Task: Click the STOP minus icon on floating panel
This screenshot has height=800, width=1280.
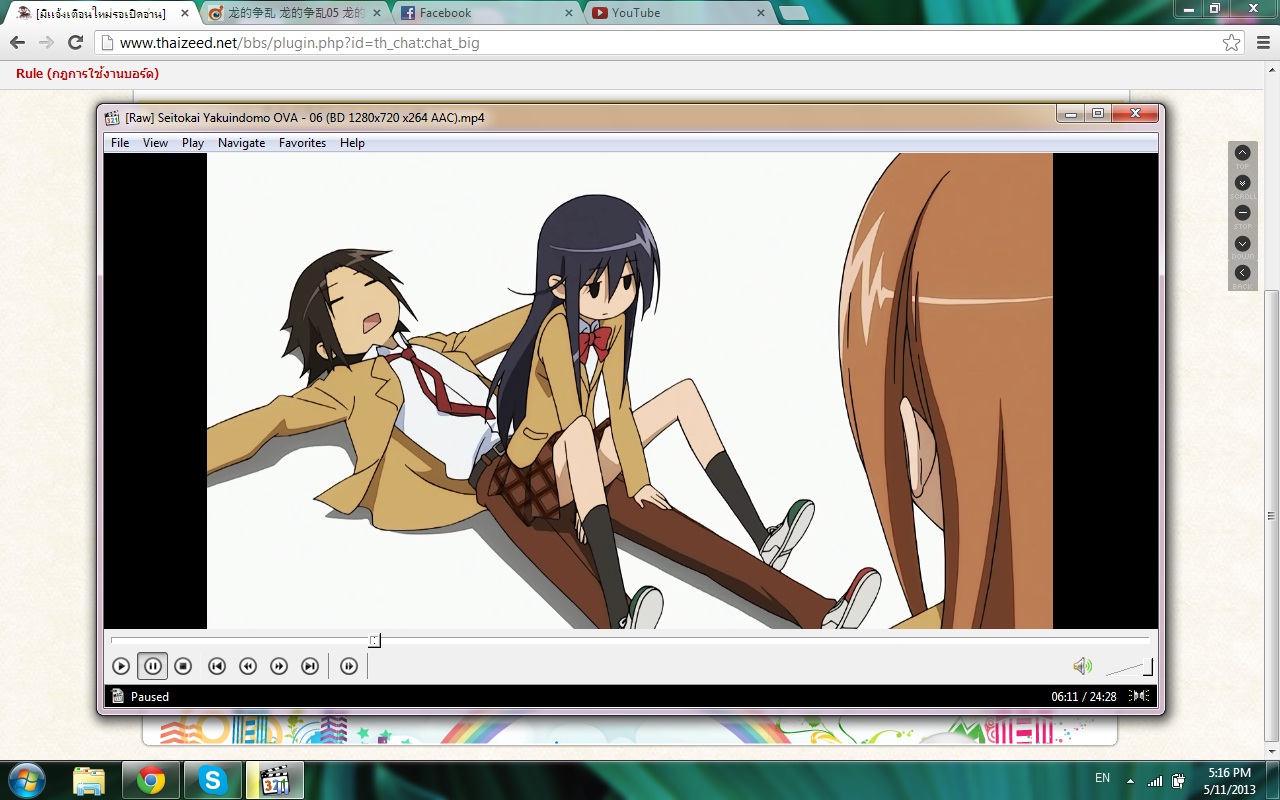Action: pos(1242,213)
